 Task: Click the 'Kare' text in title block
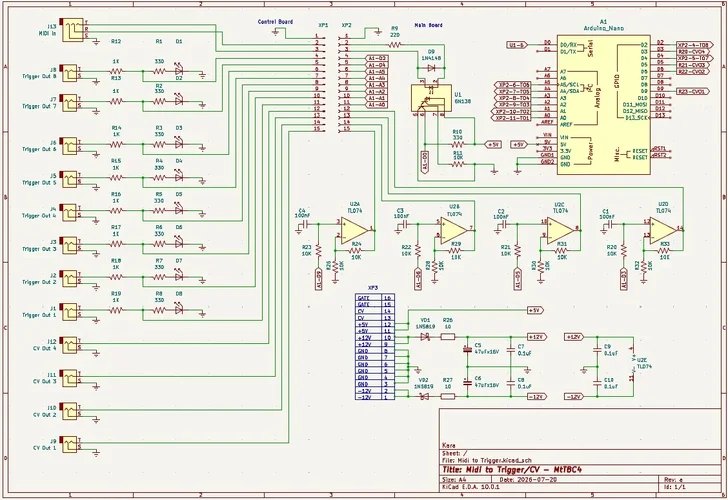click(448, 445)
